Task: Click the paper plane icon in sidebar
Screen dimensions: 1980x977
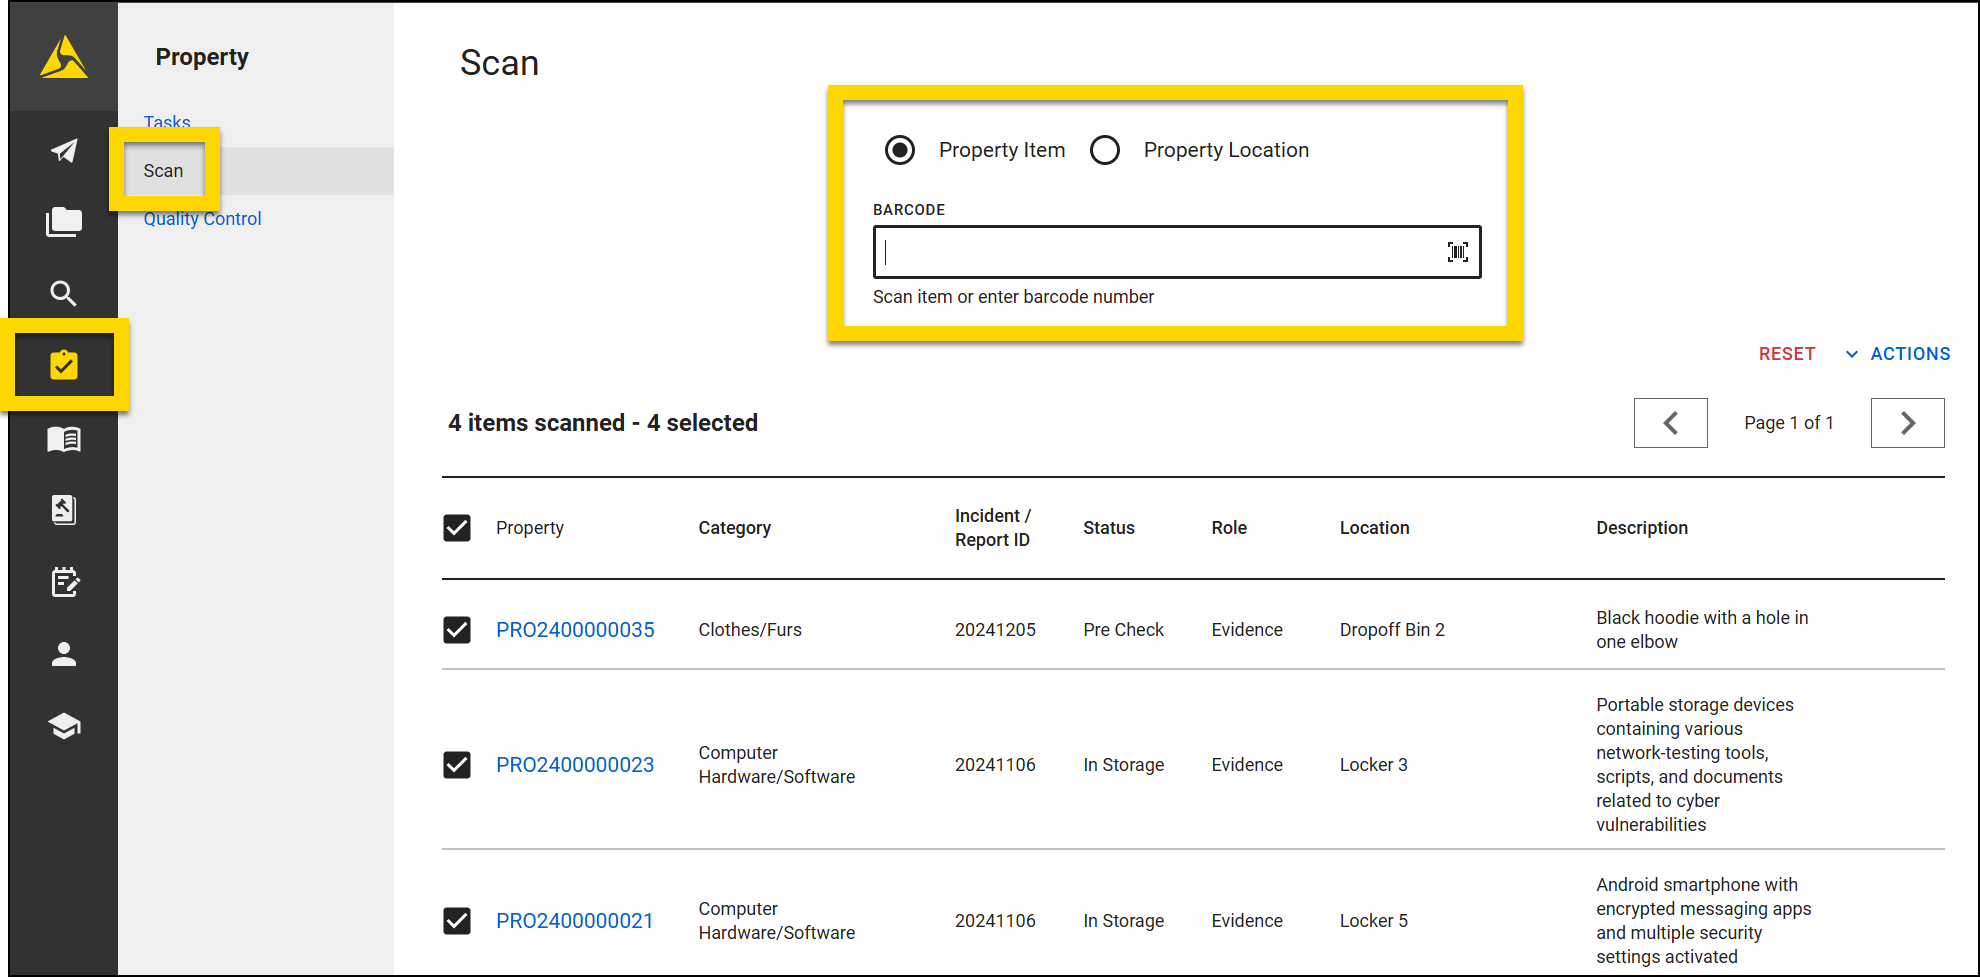Action: pos(64,151)
